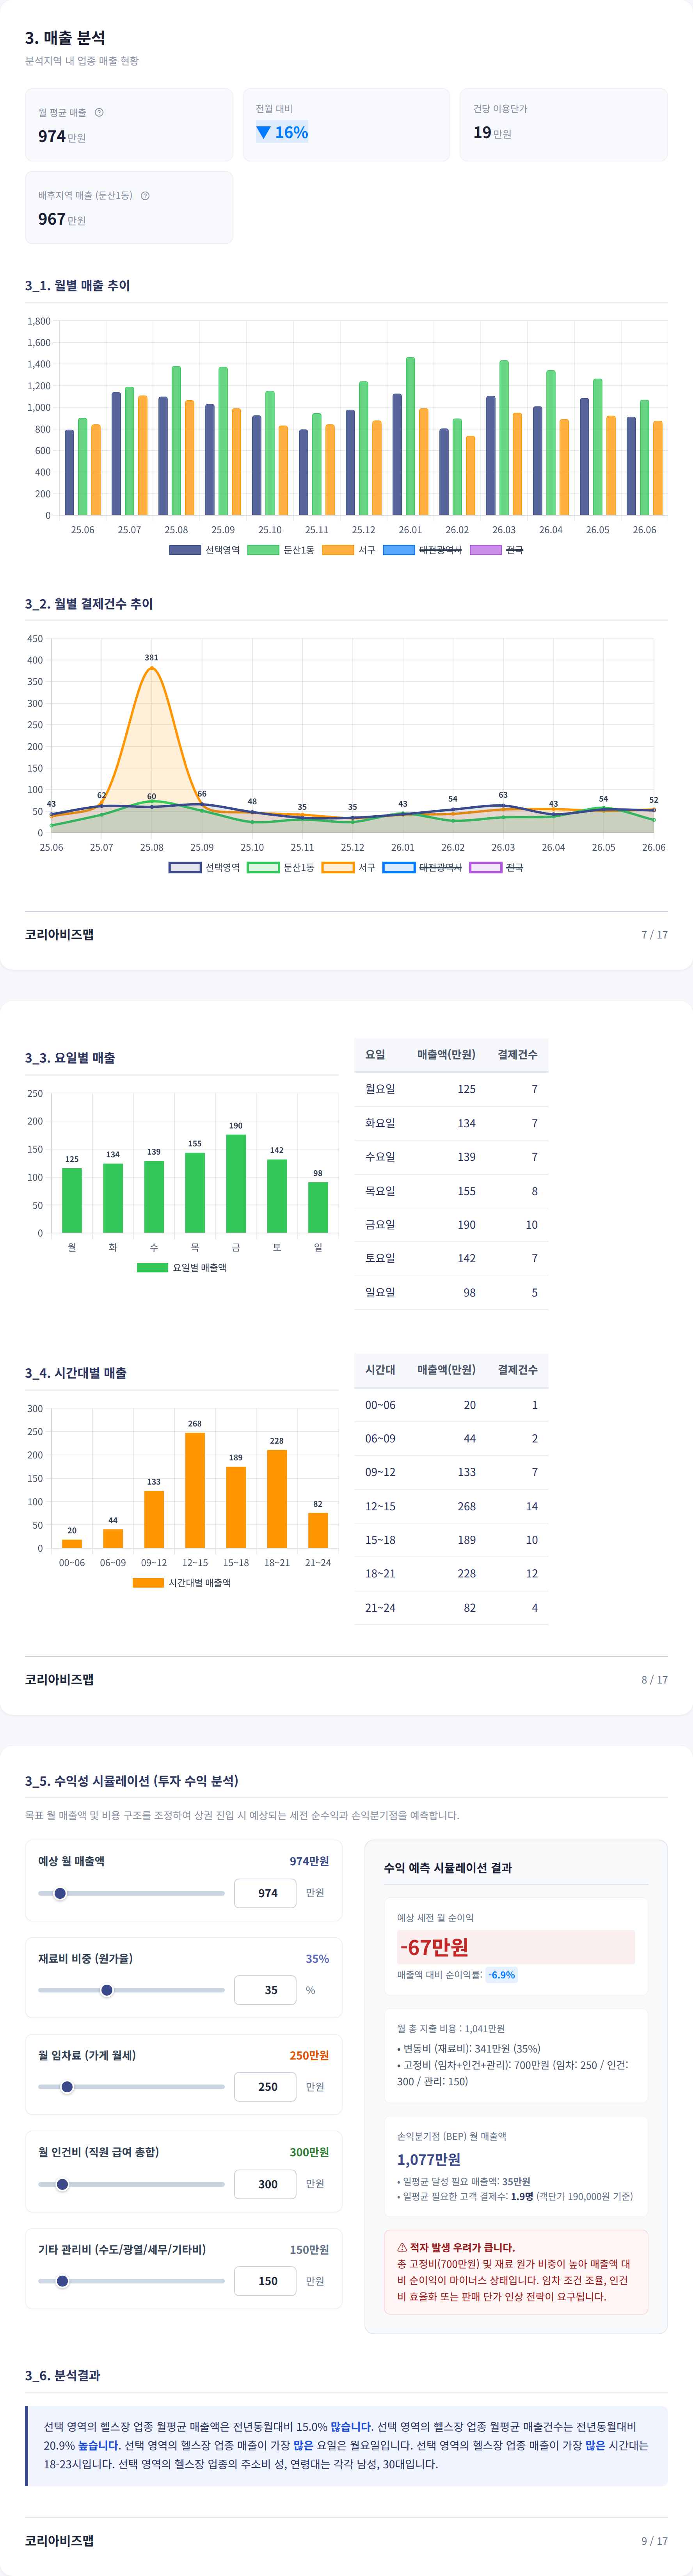Click the 금요일 row in 요일 table

point(451,1224)
